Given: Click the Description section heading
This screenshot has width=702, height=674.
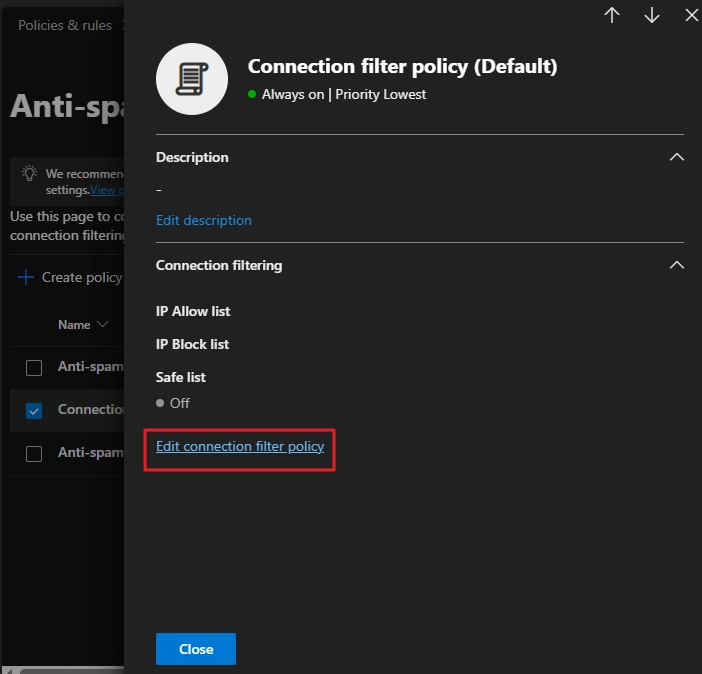Looking at the screenshot, I should point(192,157).
